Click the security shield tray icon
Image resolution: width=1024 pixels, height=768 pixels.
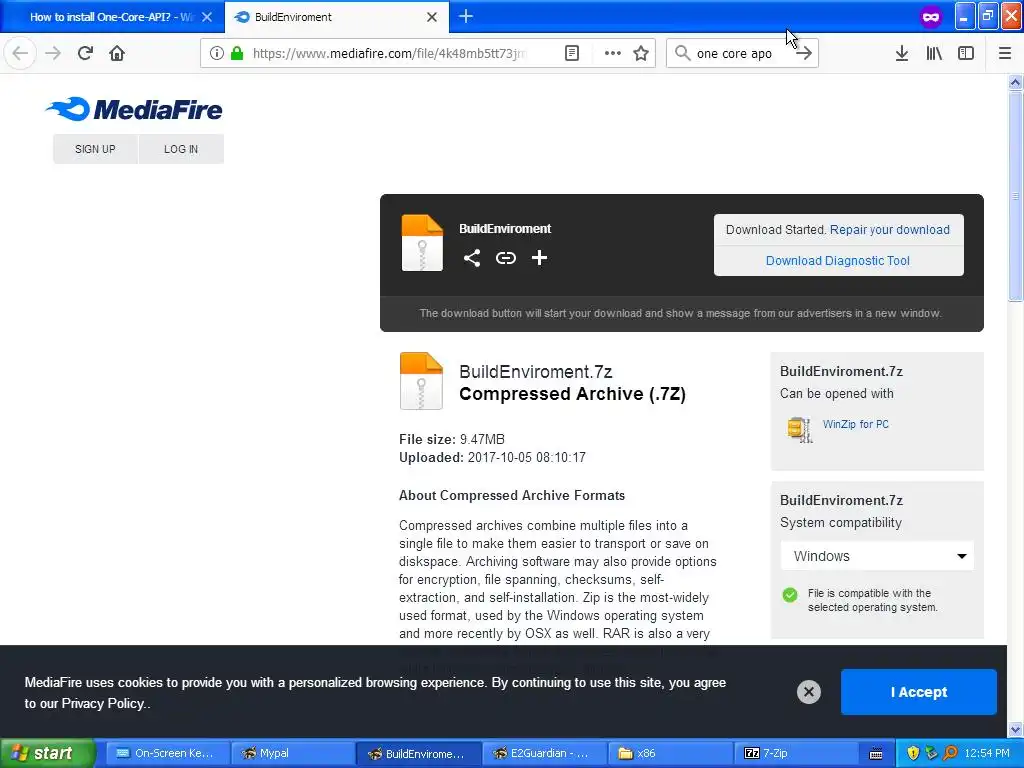pos(913,753)
